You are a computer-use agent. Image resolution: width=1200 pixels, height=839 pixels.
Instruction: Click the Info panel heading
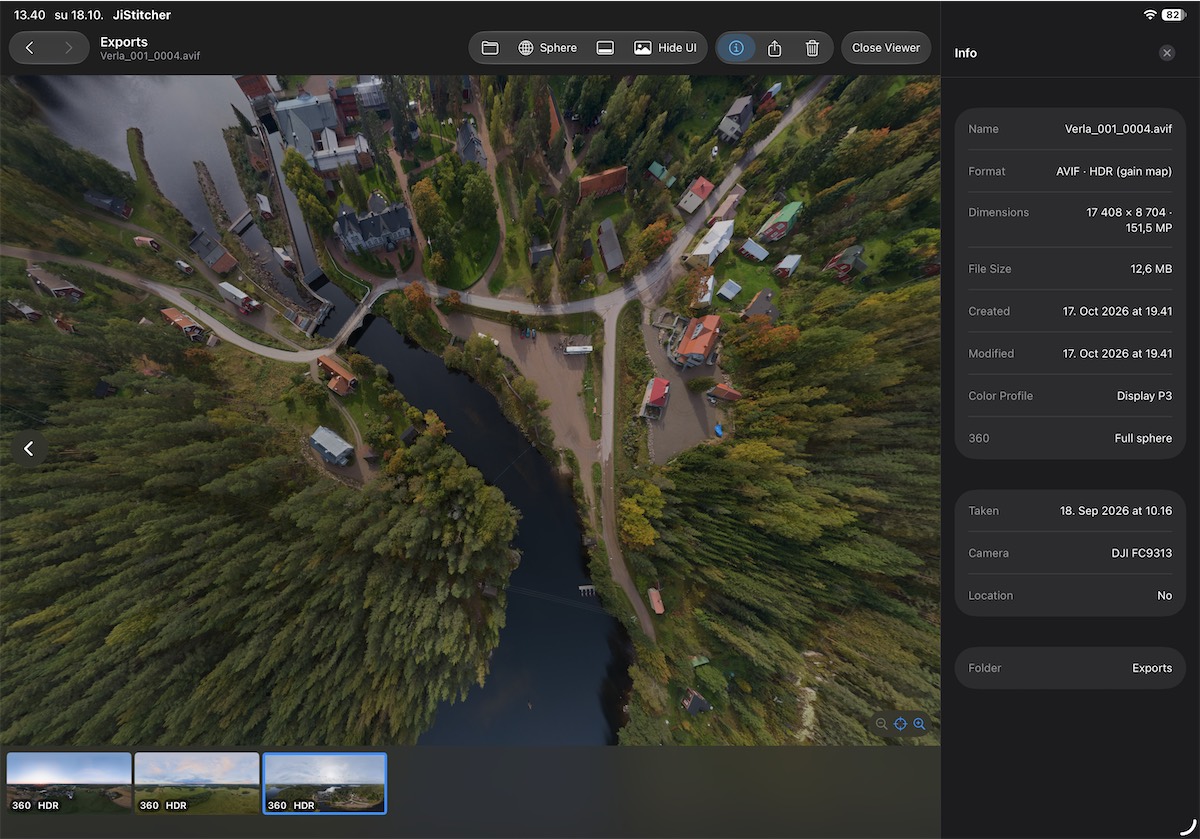(x=966, y=53)
